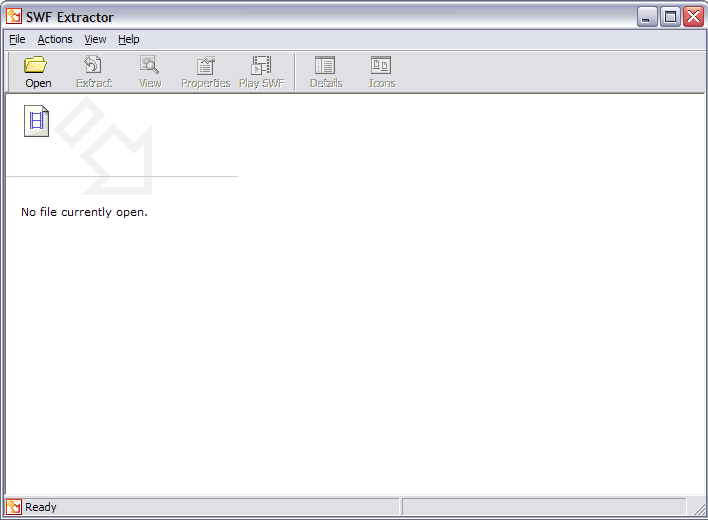Switch to Icons view icon

381,65
